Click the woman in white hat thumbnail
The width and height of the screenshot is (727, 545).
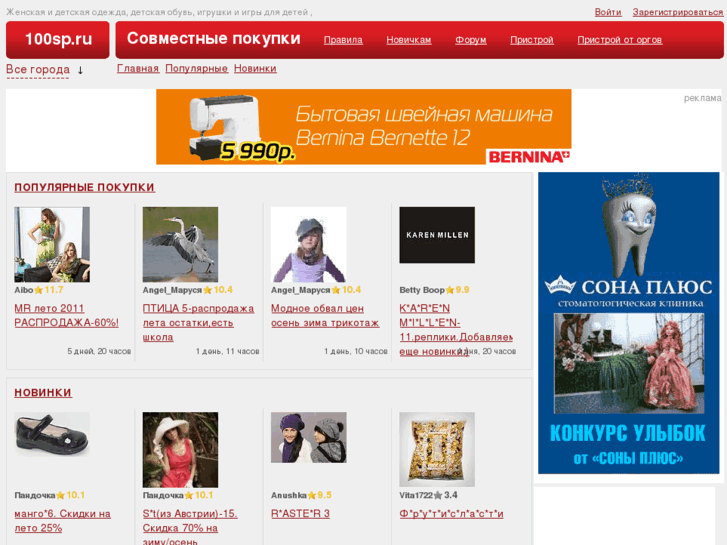pos(180,450)
